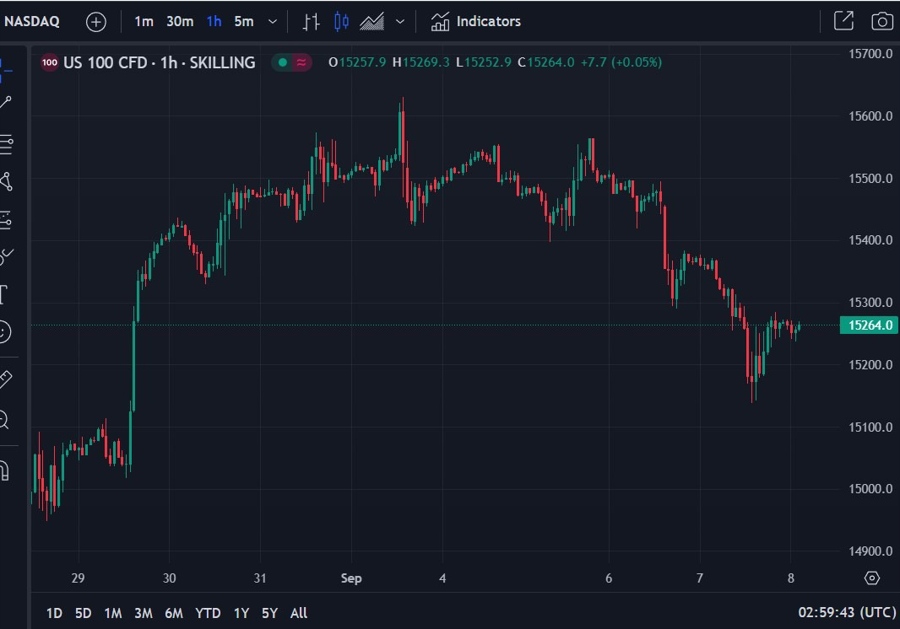Click the 15600.0 price axis label
The height and width of the screenshot is (629, 900).
[871, 116]
